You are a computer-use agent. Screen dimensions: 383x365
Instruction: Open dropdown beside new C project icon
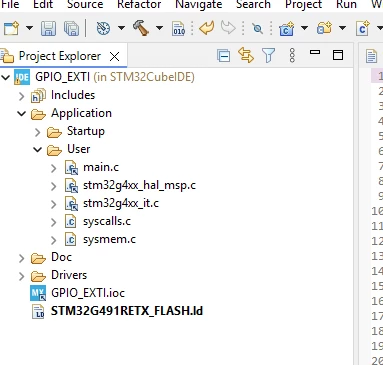(304, 28)
